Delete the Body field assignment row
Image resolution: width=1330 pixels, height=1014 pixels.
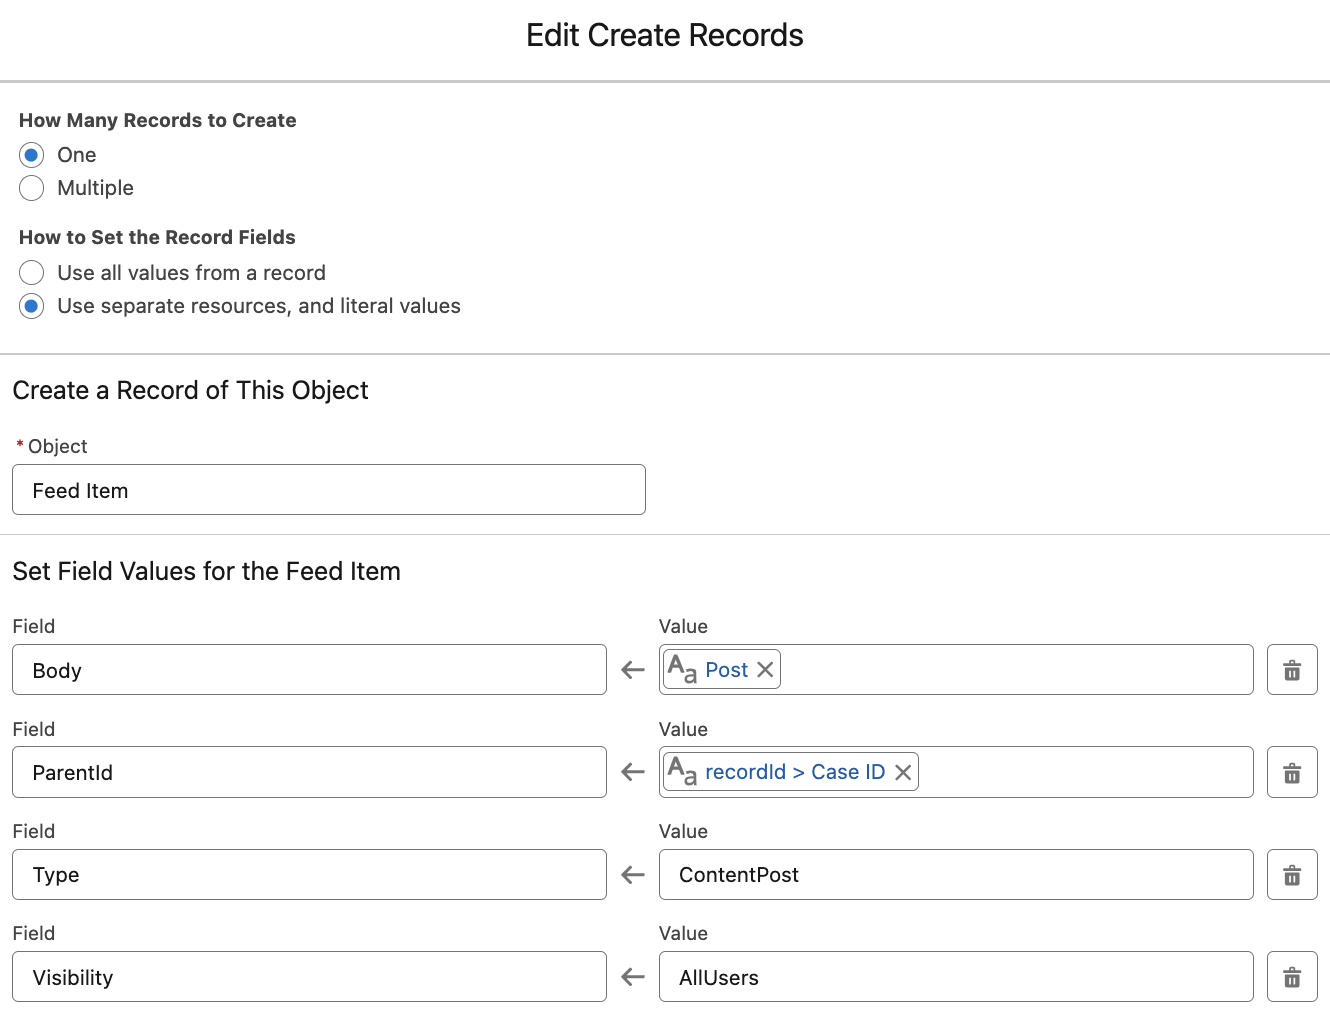coord(1291,669)
